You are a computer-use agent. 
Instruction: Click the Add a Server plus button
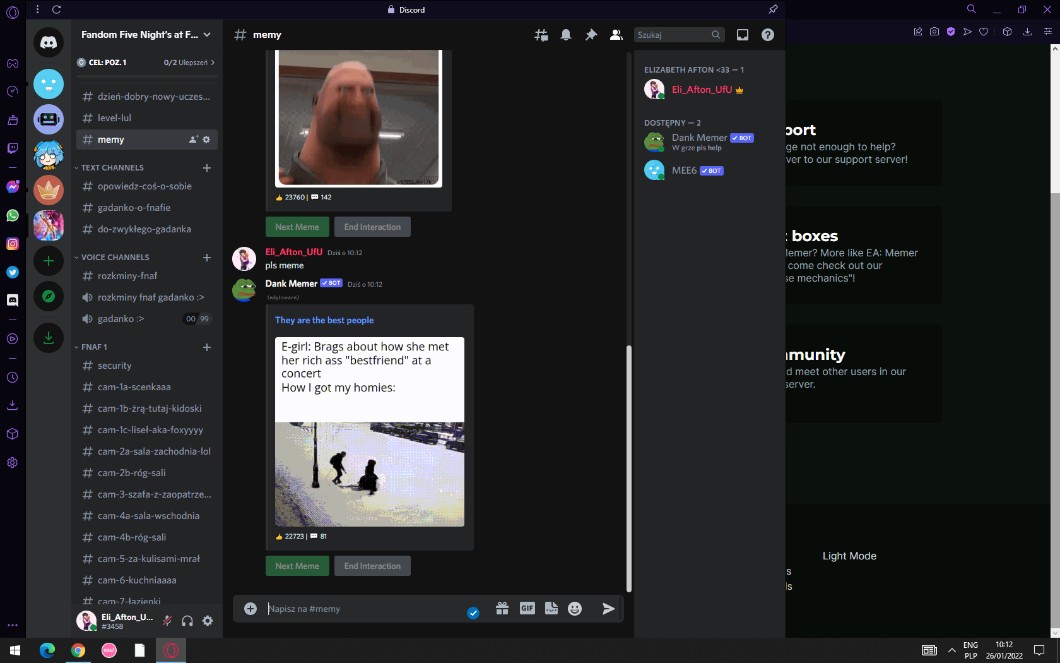tap(48, 261)
